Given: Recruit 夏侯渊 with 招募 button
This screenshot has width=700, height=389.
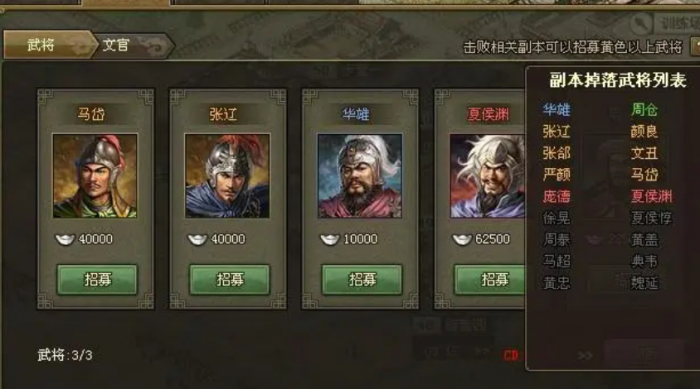Looking at the screenshot, I should point(490,280).
